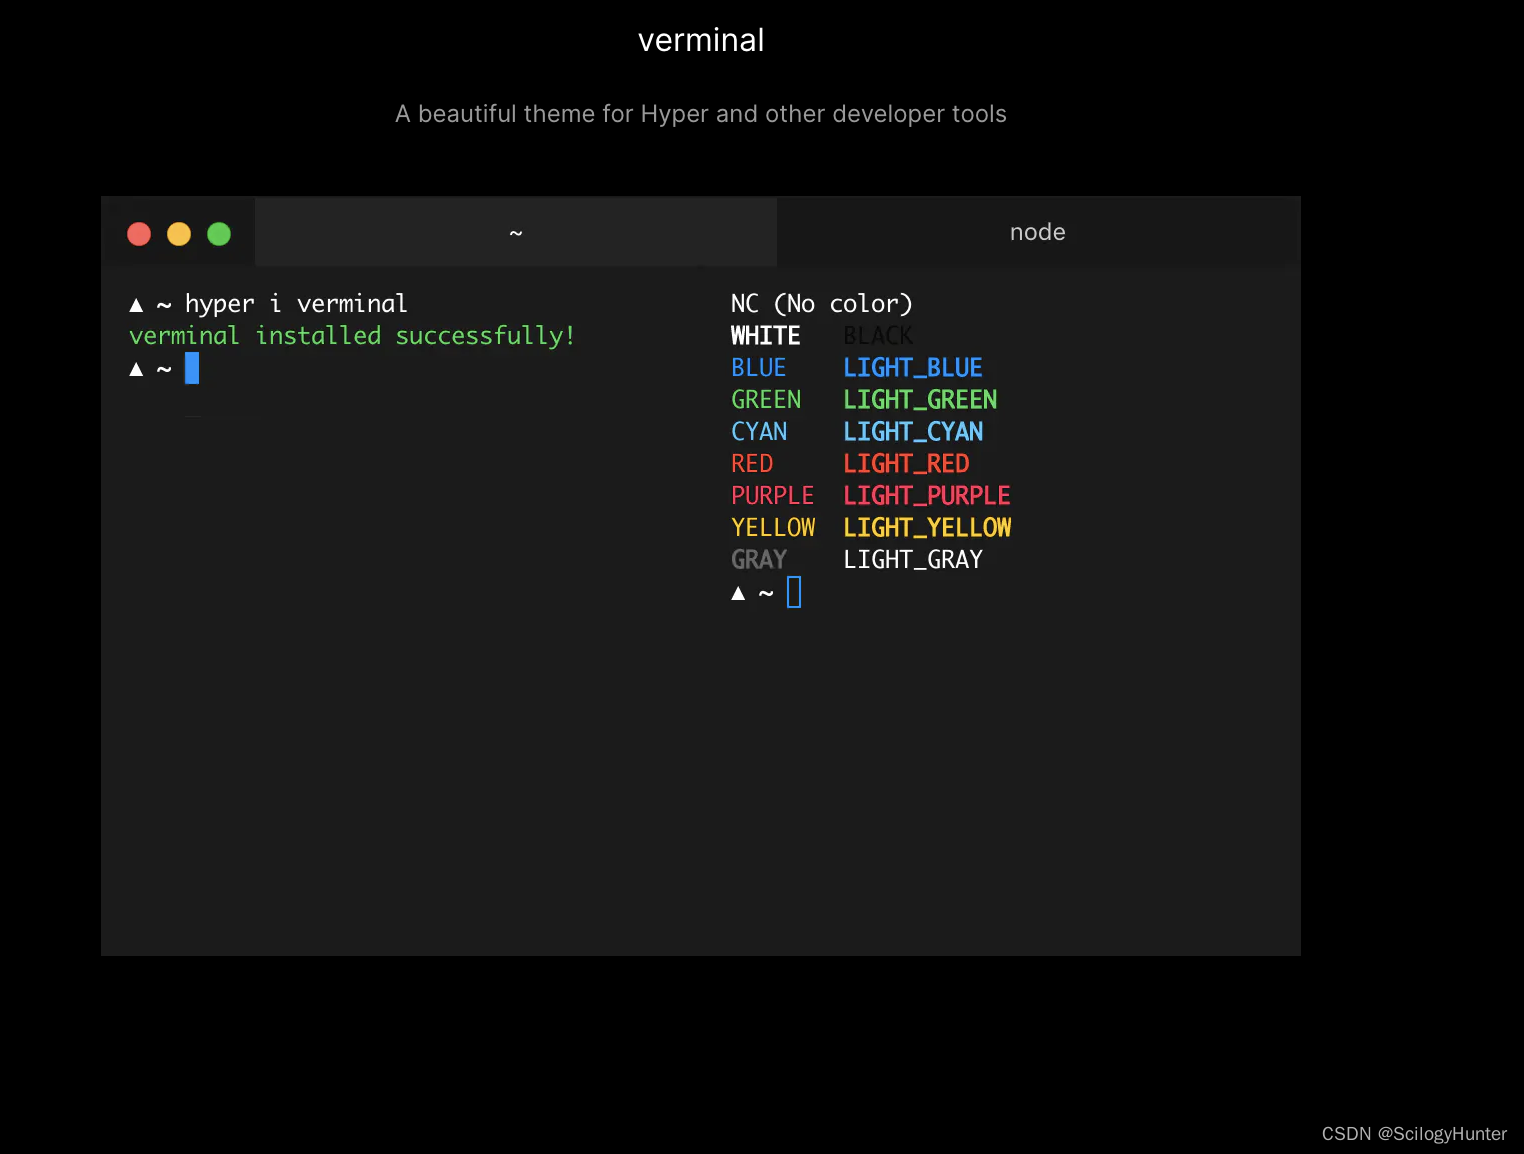Image resolution: width=1524 pixels, height=1154 pixels.
Task: Click the hollow blue cursor in right pane
Action: (794, 592)
